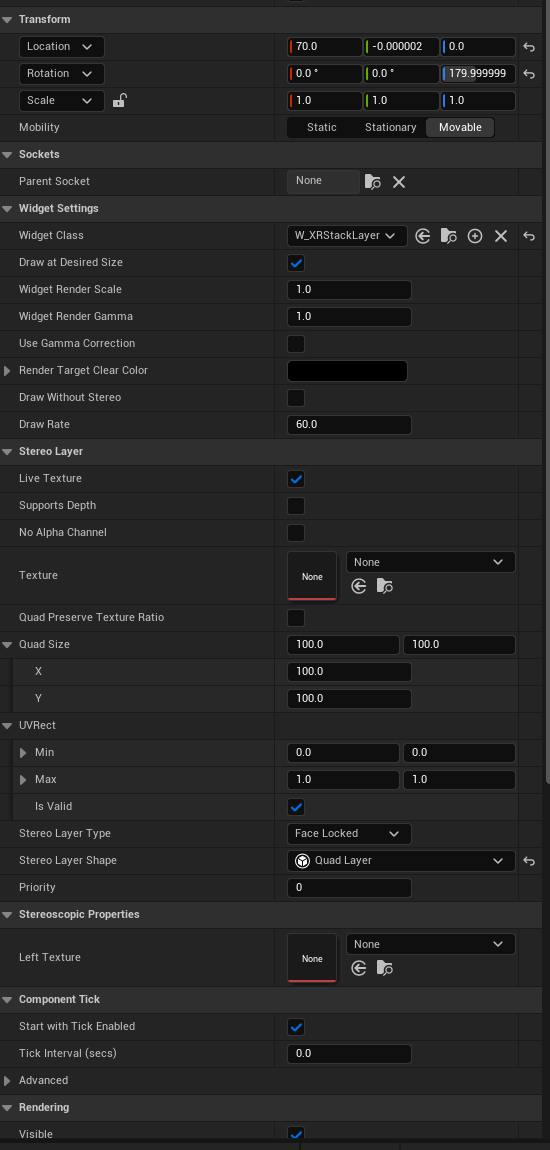
Task: Toggle the Visible checkbox under Rendering
Action: click(296, 1134)
